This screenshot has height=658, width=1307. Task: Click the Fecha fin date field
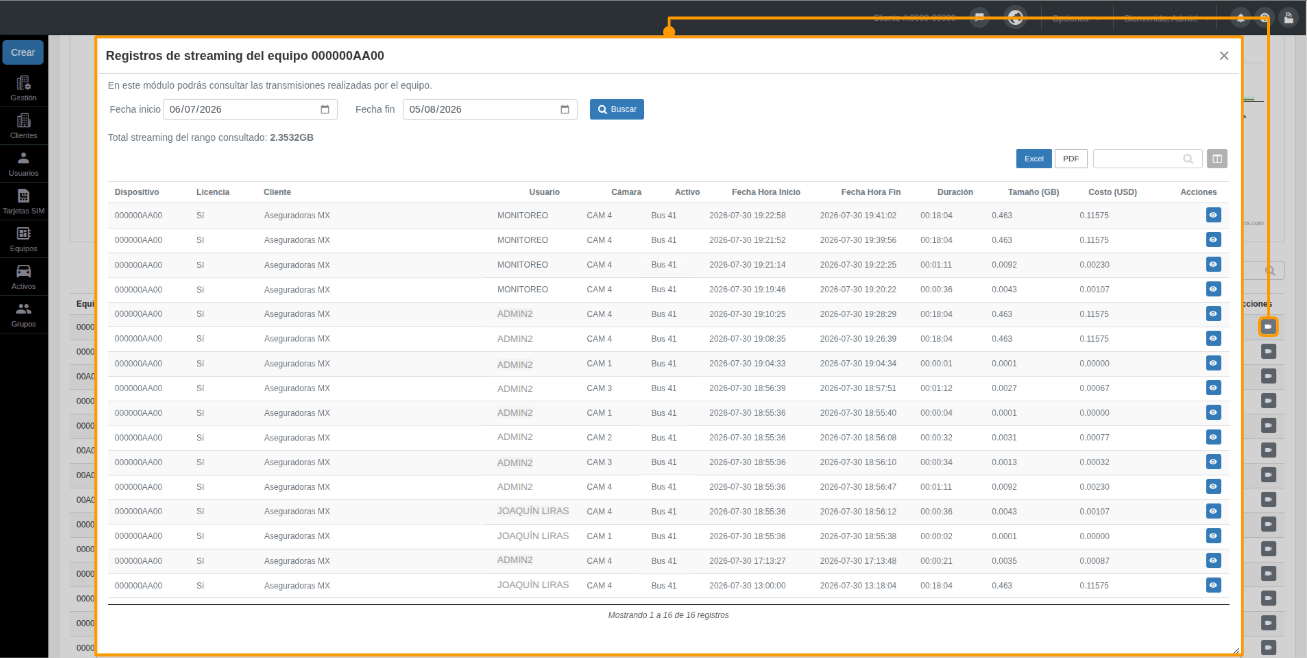point(490,109)
